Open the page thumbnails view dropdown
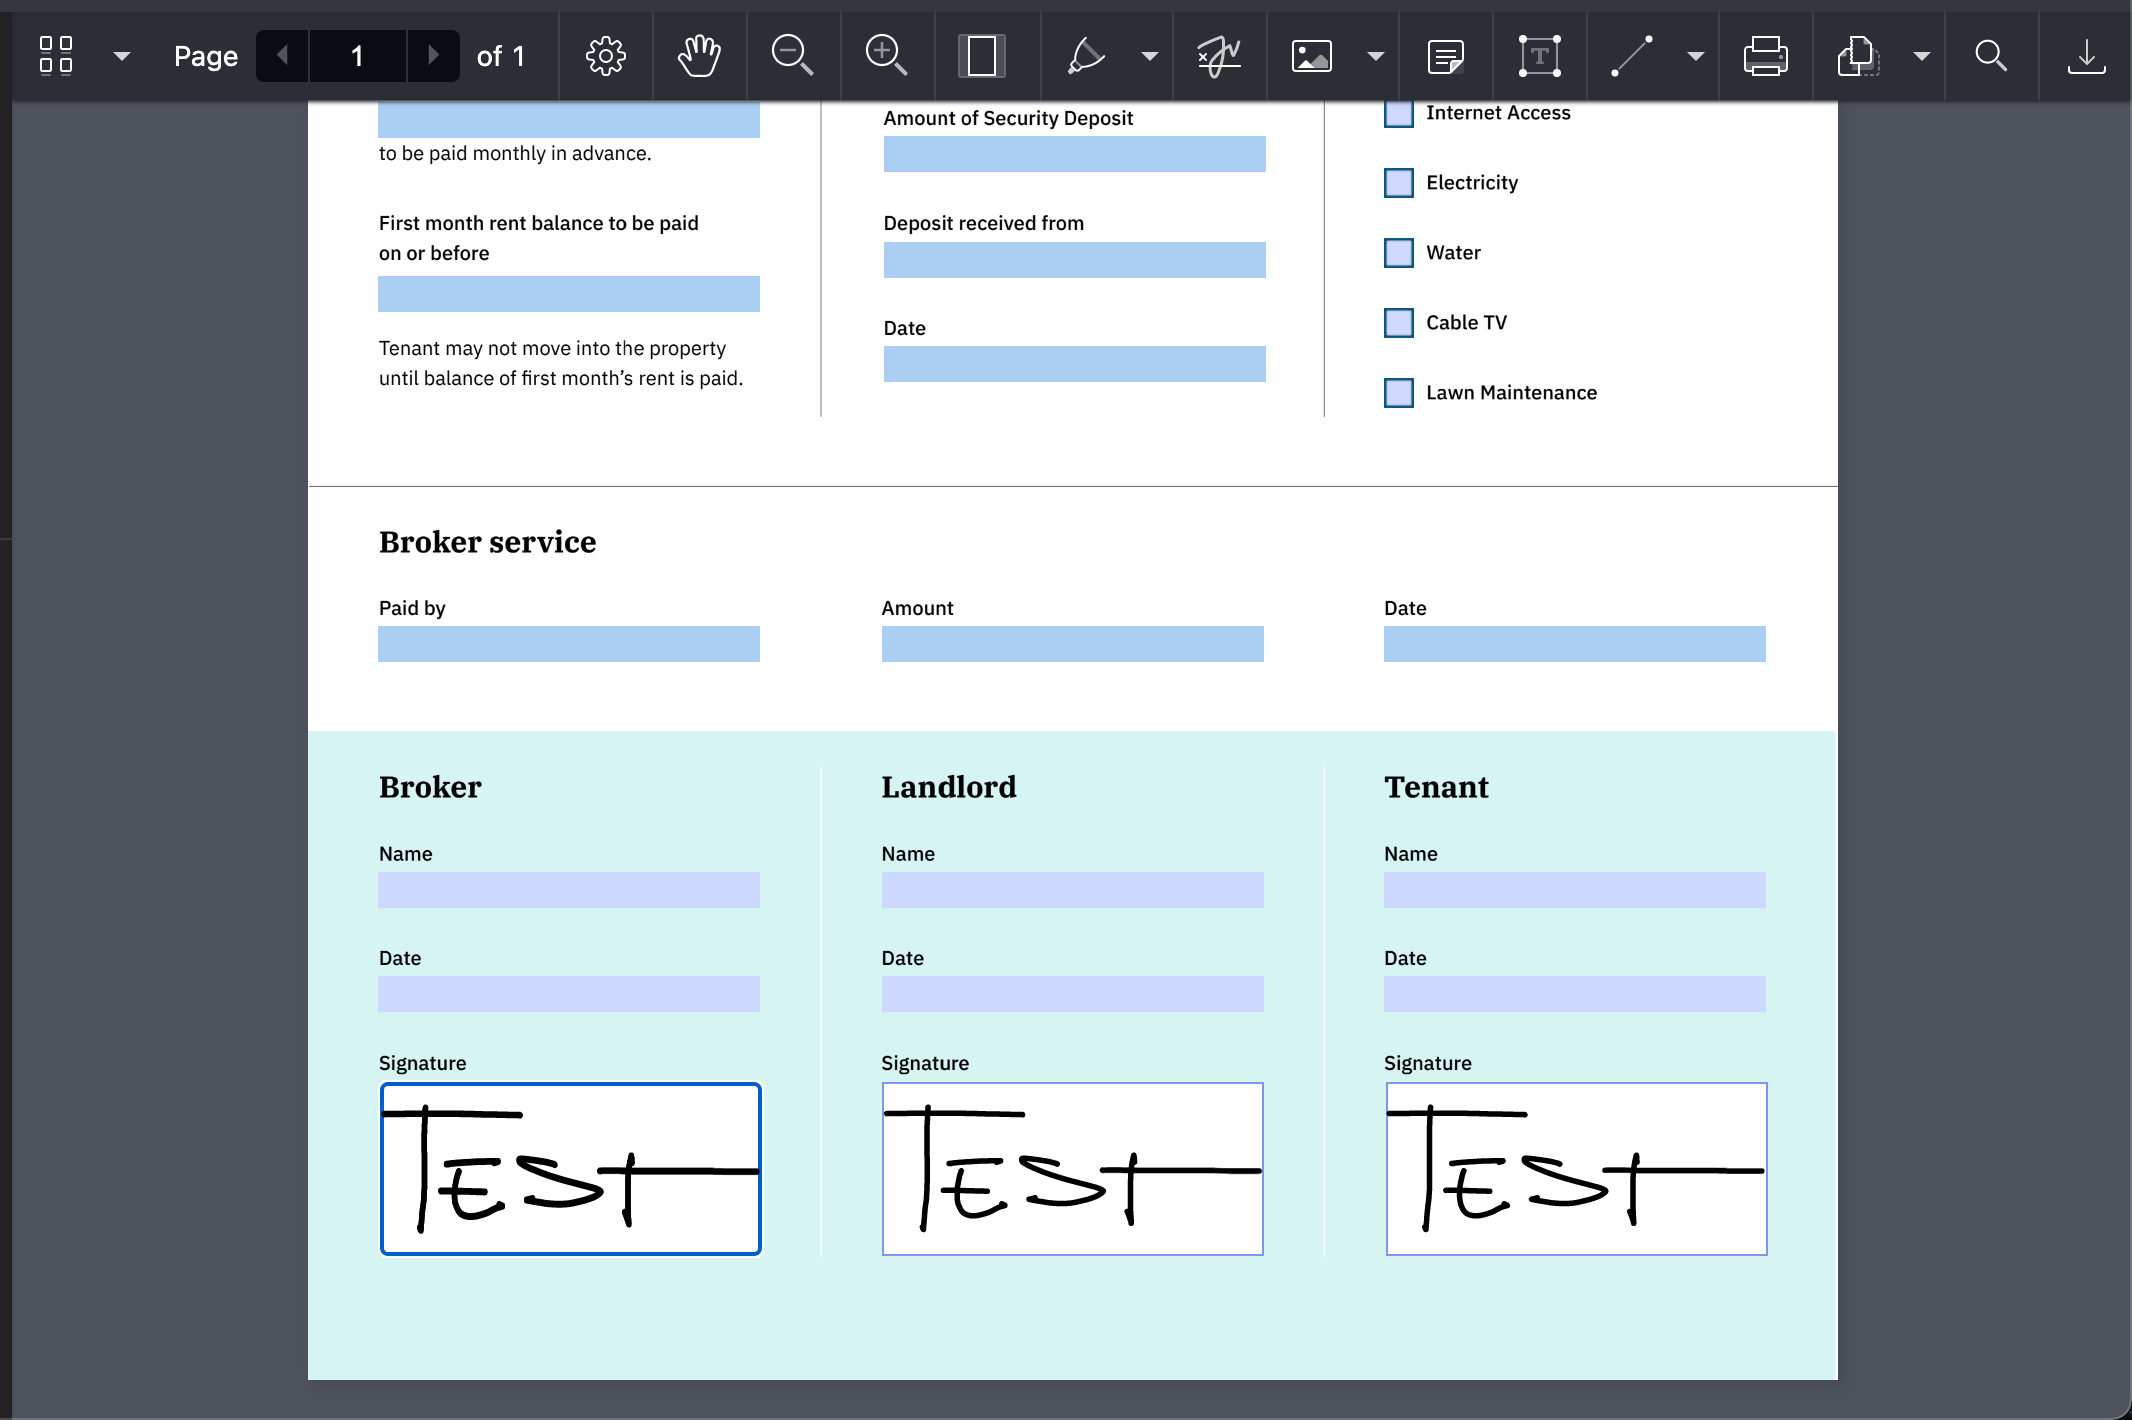The height and width of the screenshot is (1420, 2132). point(121,56)
